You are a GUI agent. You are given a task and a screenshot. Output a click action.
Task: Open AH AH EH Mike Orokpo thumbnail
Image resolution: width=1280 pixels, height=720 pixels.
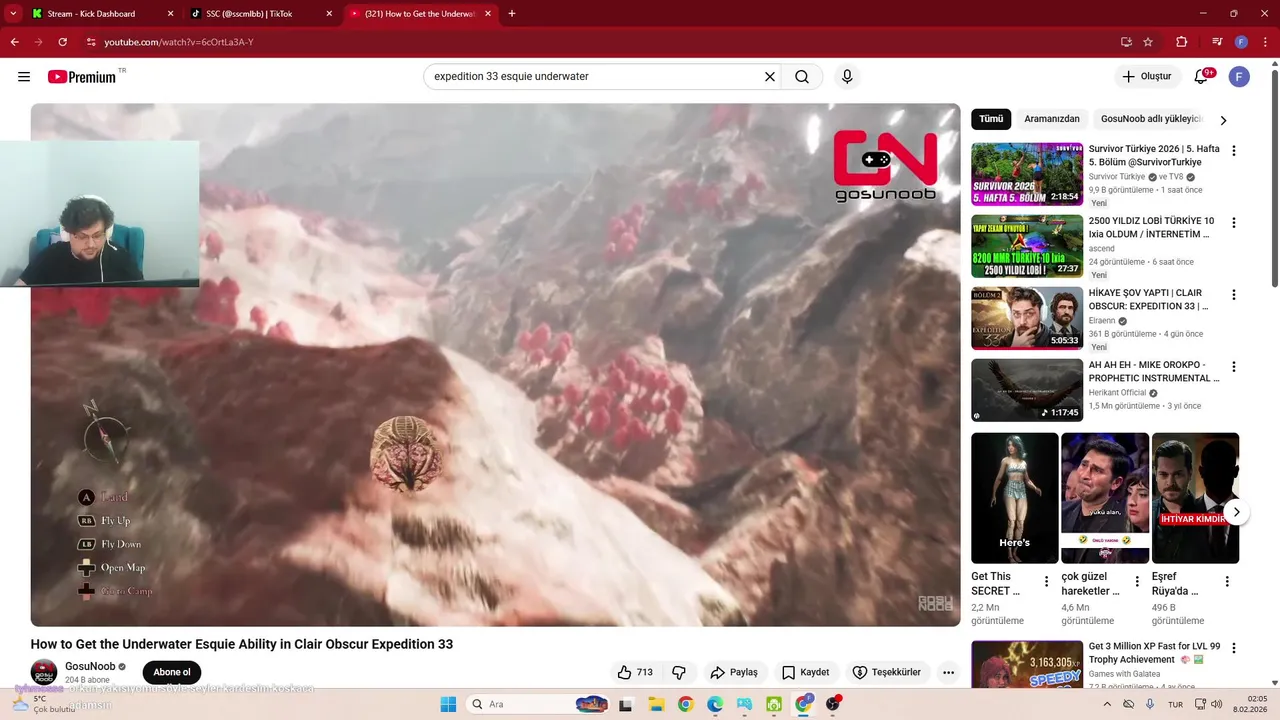1027,390
